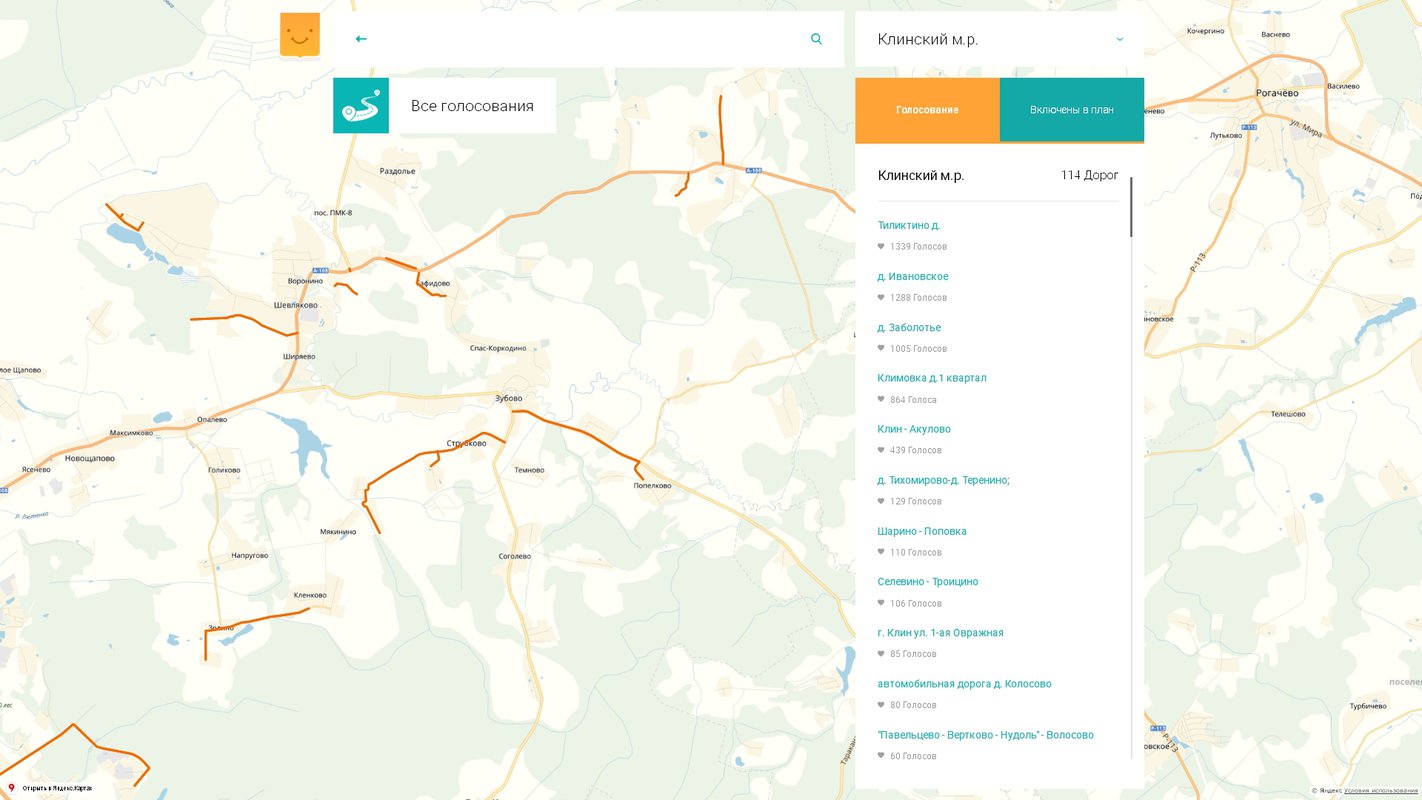1422x800 pixels.
Task: Click heart icon next to 1005 Голосов
Action: coord(881,348)
